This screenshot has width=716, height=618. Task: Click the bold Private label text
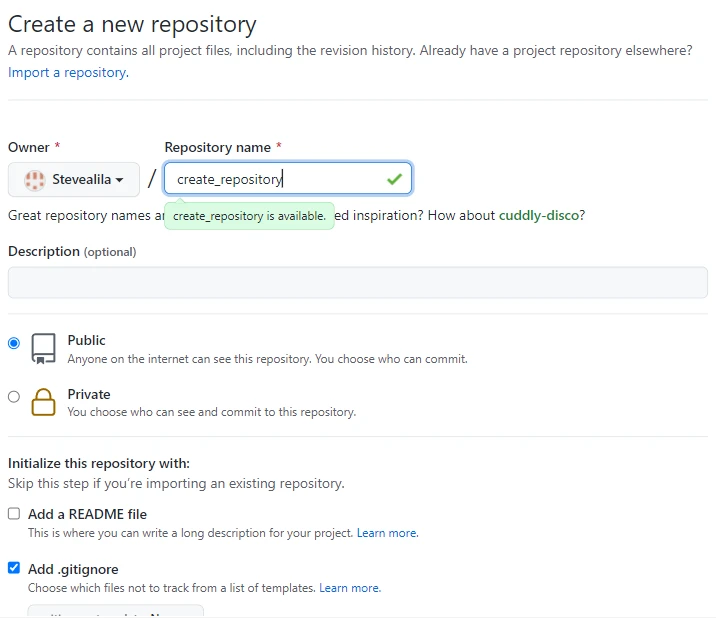coord(89,394)
